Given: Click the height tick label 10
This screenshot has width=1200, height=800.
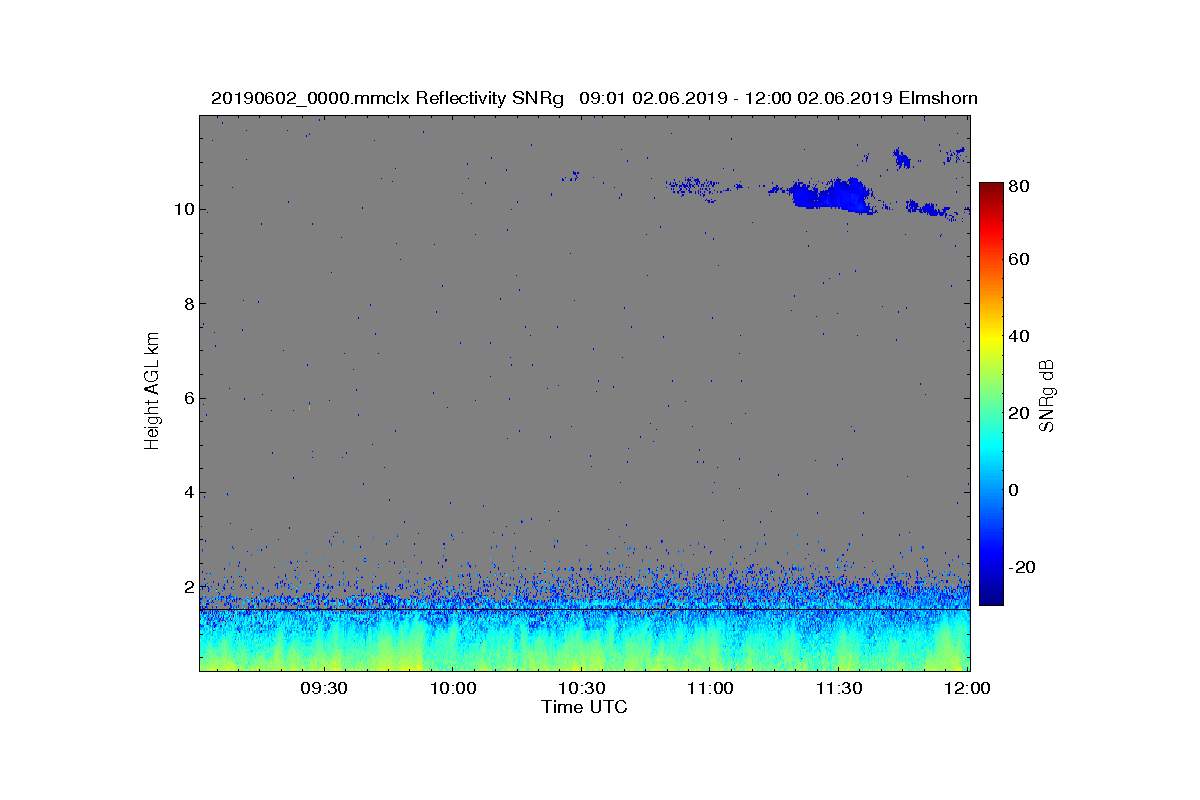Looking at the screenshot, I should (183, 210).
